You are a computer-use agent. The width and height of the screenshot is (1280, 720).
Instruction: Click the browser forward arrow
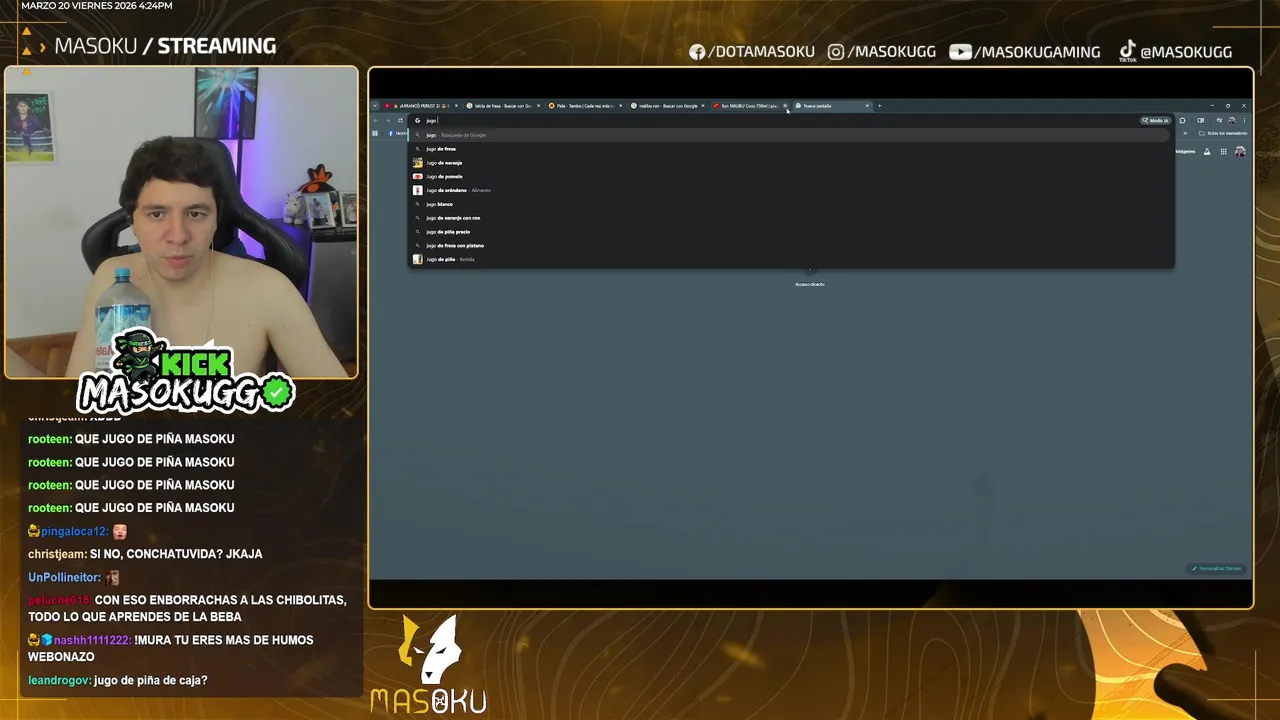pos(388,120)
